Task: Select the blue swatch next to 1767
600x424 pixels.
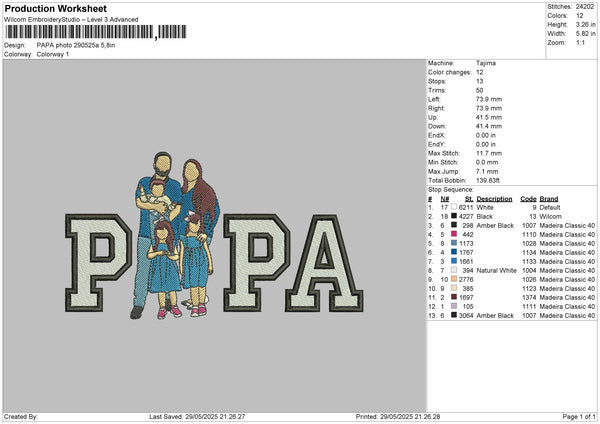Action: click(454, 252)
